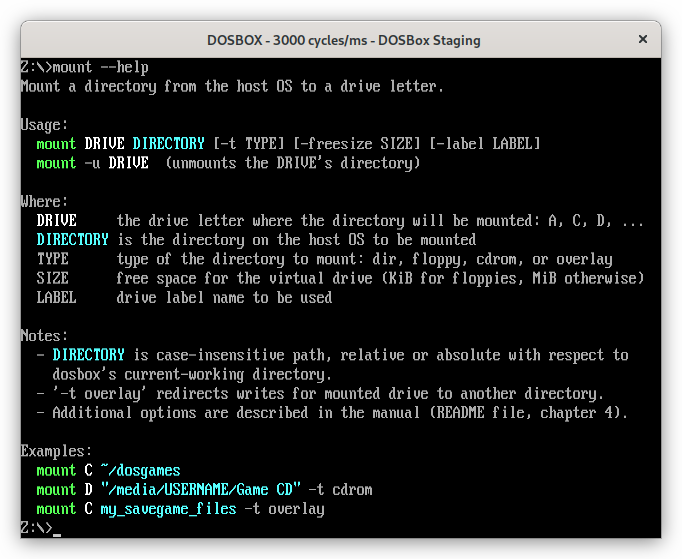Close the DOSBox Staging window
This screenshot has width=682, height=559.
(642, 39)
